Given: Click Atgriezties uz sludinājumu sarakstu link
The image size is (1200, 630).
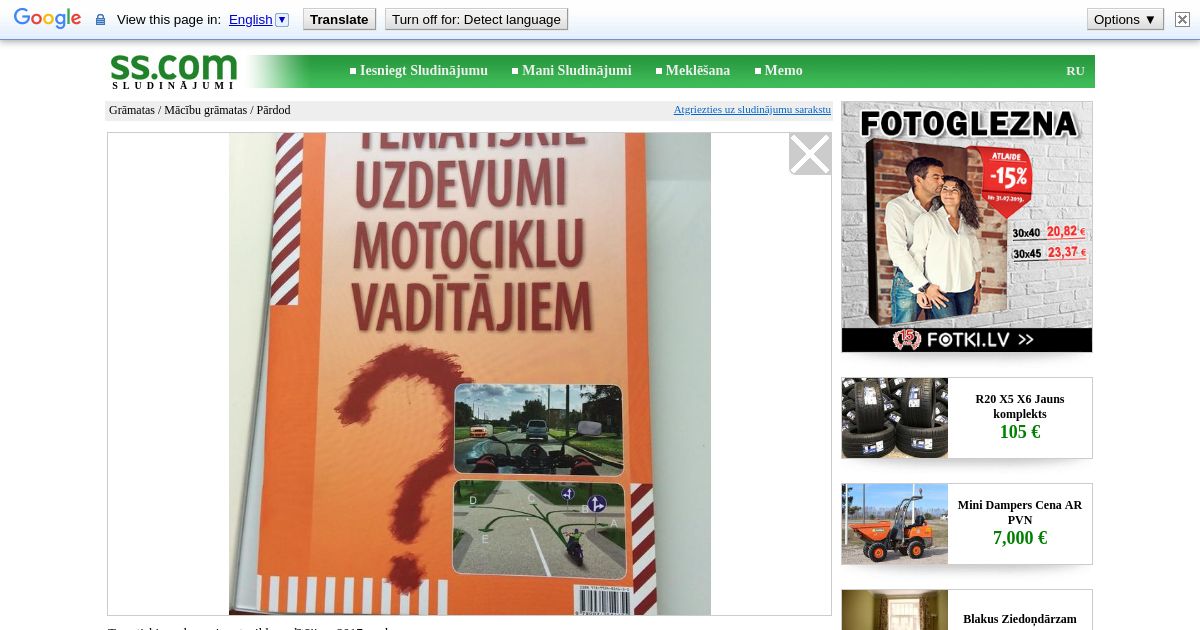Looking at the screenshot, I should coord(752,110).
